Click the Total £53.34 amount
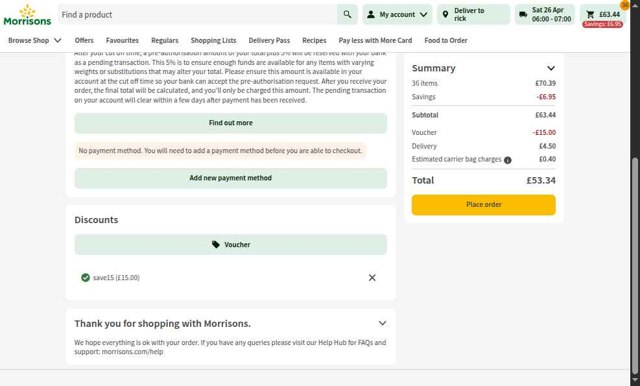 pos(541,180)
